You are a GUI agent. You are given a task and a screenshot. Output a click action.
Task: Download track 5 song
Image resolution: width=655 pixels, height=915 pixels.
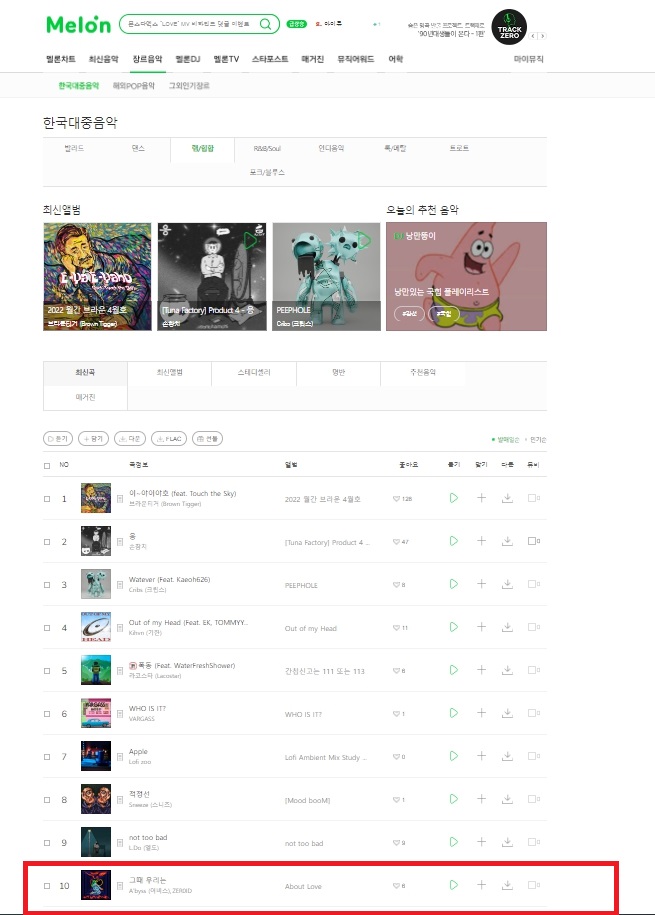pyautogui.click(x=507, y=670)
